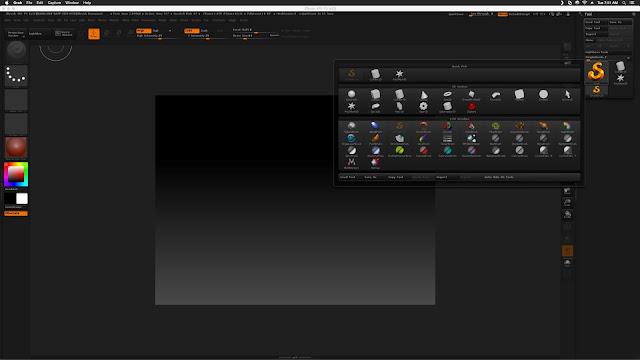Open the red MatCap material selector
Image resolution: width=640 pixels, height=360 pixels.
(16, 148)
